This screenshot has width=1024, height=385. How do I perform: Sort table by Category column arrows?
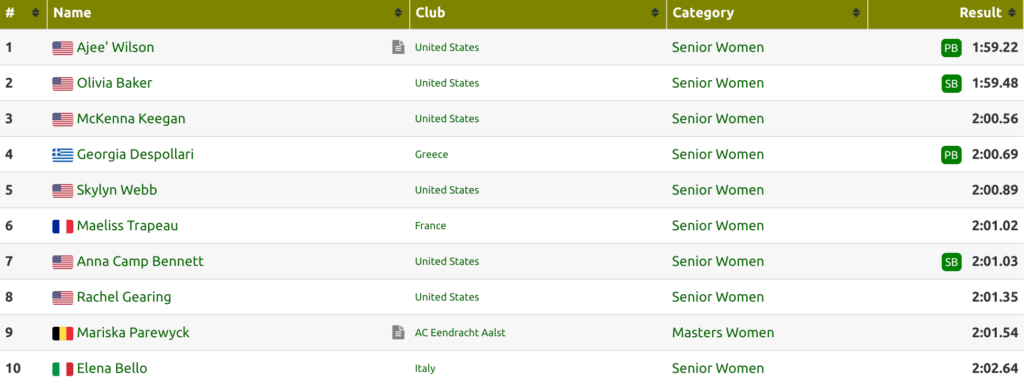pos(856,13)
